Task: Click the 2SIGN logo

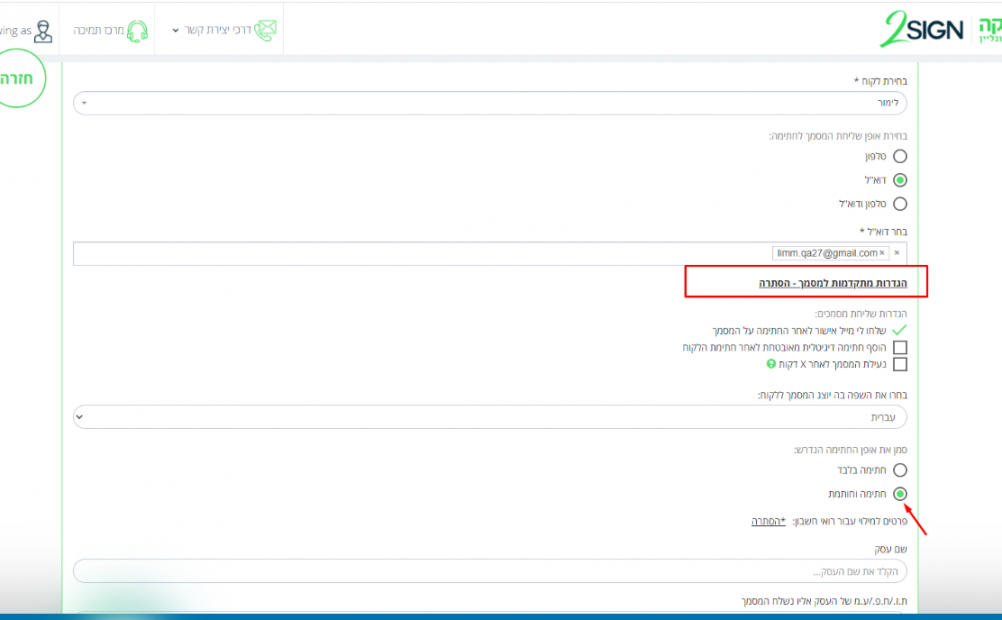Action: pos(919,29)
